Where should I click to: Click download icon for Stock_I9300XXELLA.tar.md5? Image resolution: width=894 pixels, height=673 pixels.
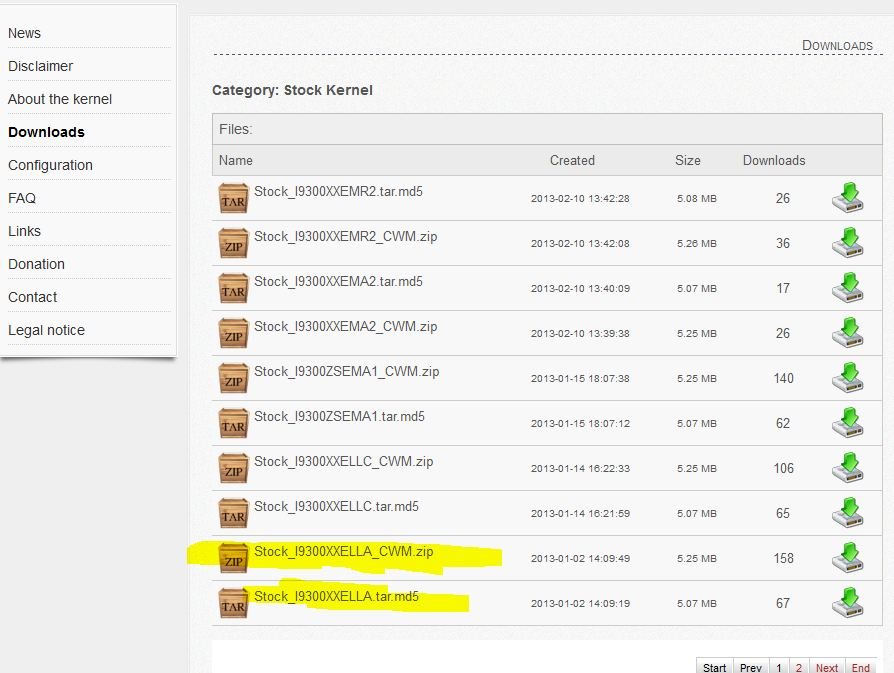[x=847, y=603]
